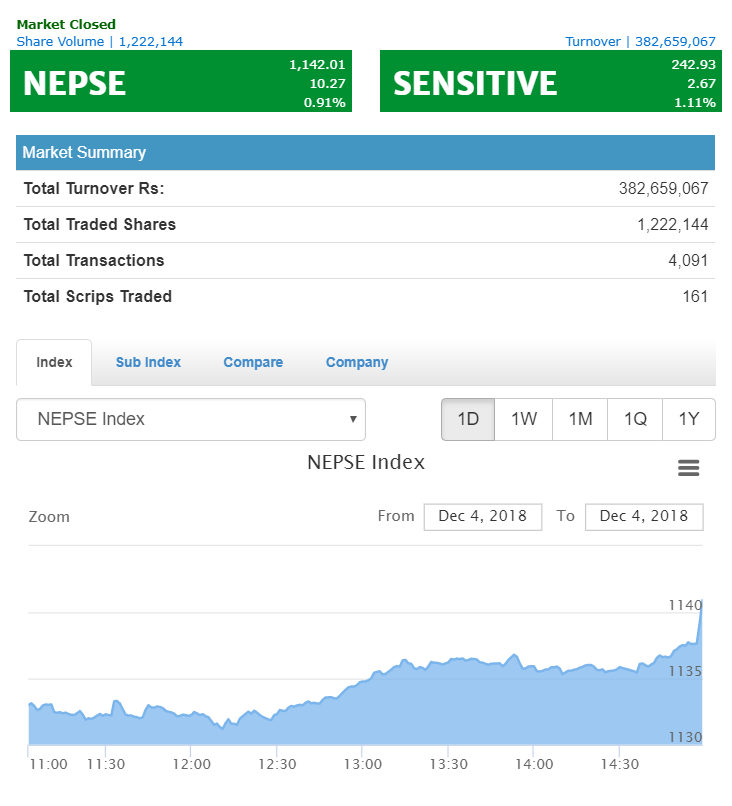Click the To date field

coord(644,517)
